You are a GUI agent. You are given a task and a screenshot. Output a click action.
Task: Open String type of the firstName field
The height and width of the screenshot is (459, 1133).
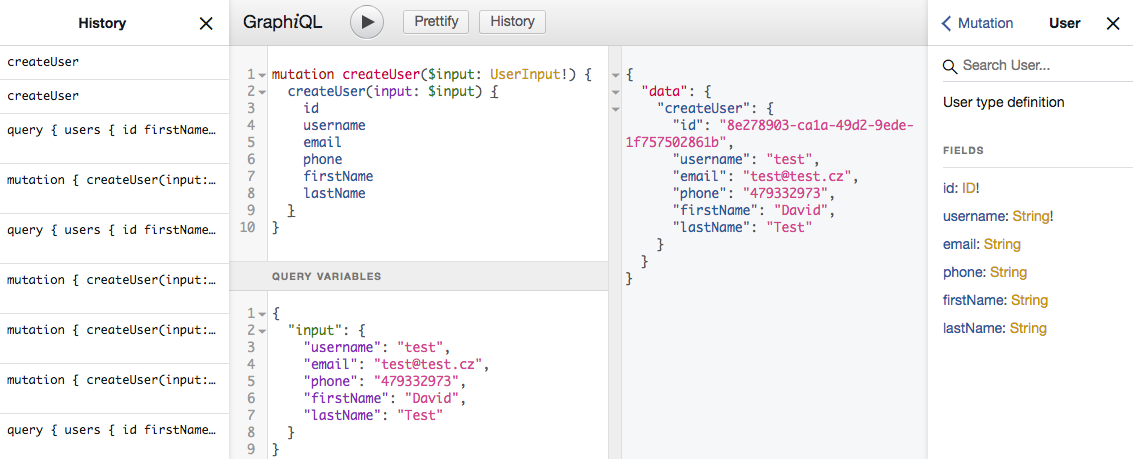coord(1030,300)
